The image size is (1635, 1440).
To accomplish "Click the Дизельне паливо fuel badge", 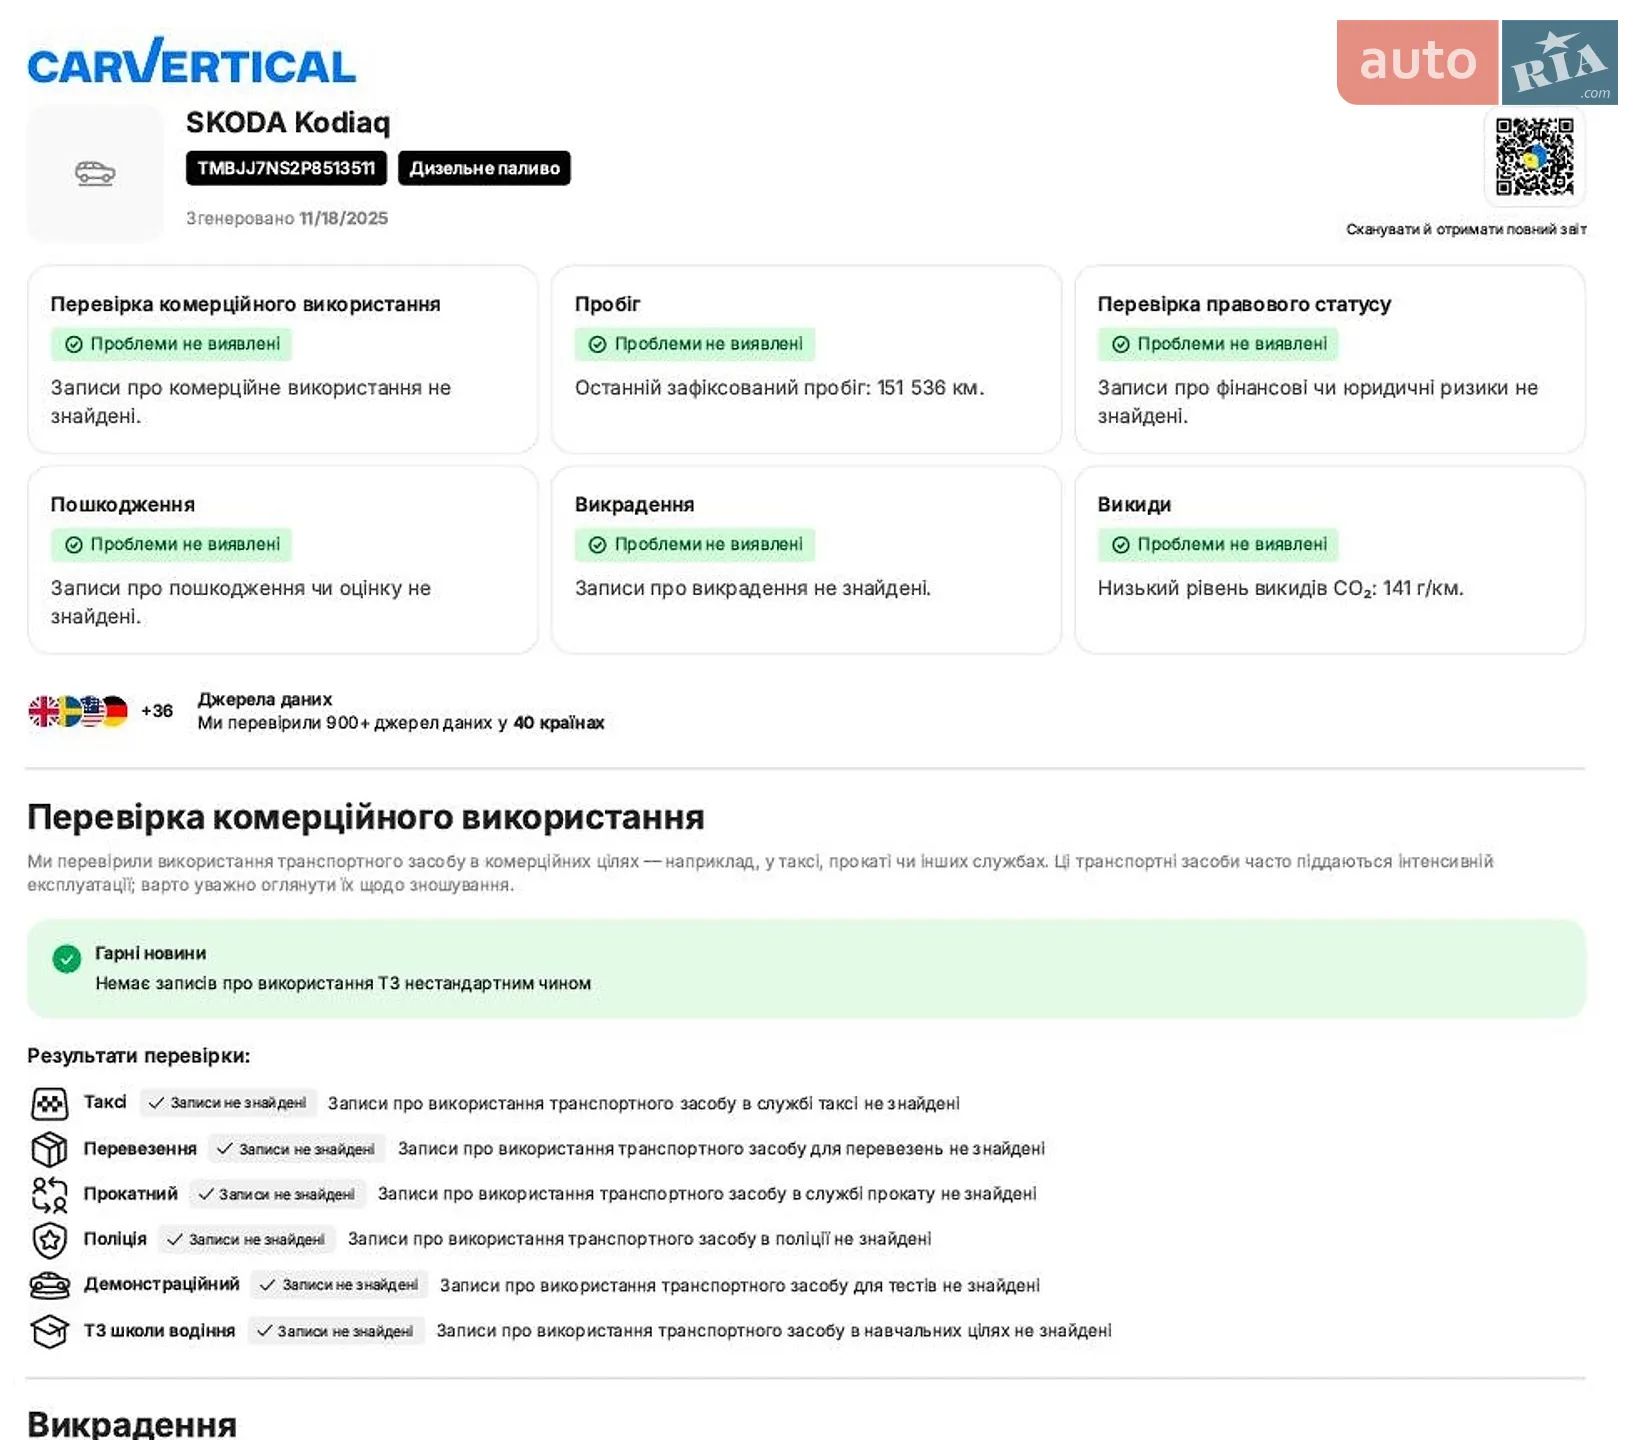I will click(484, 168).
